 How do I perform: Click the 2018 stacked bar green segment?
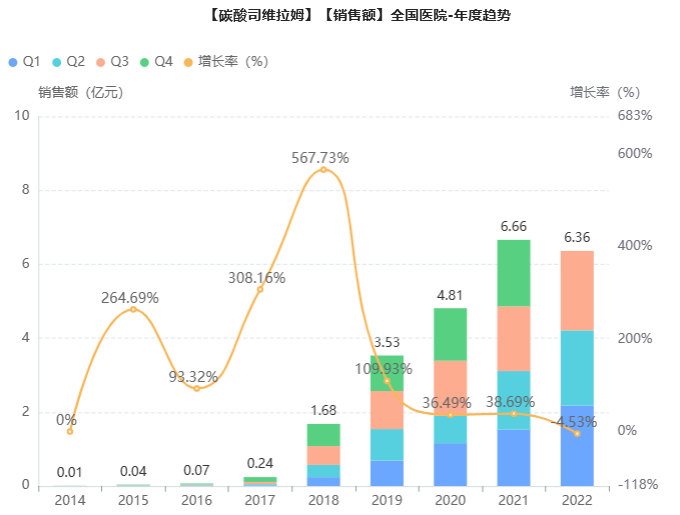[x=324, y=435]
